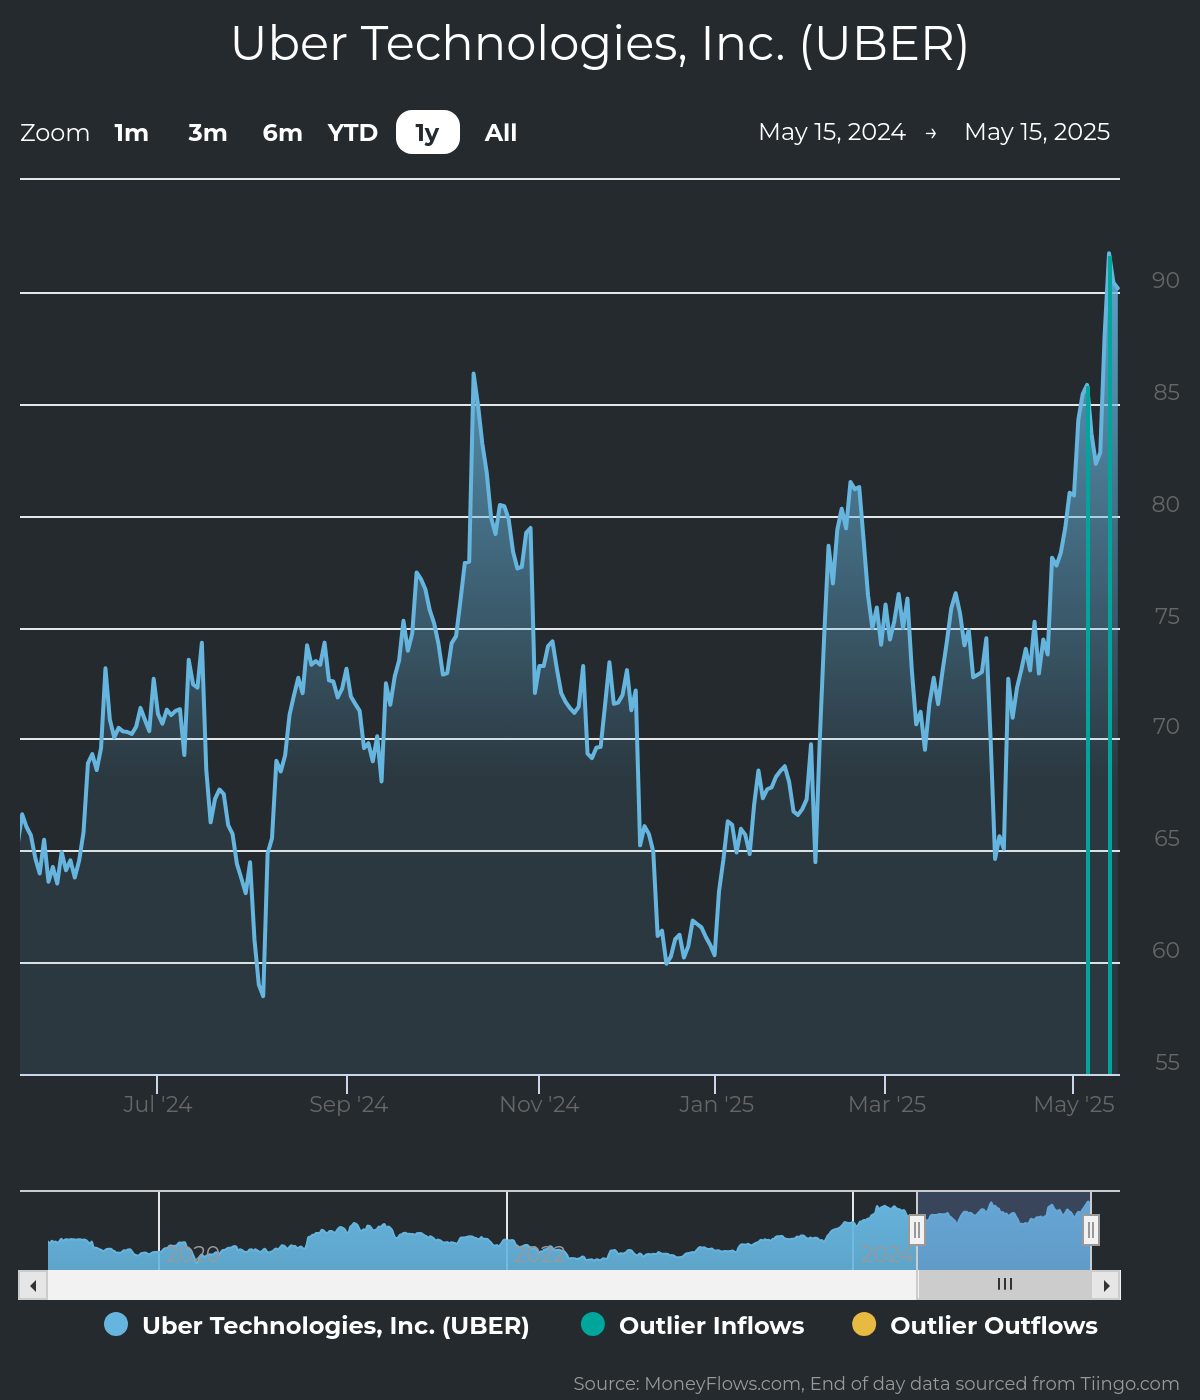Select the All zoom range
This screenshot has width=1200, height=1400.
click(501, 132)
